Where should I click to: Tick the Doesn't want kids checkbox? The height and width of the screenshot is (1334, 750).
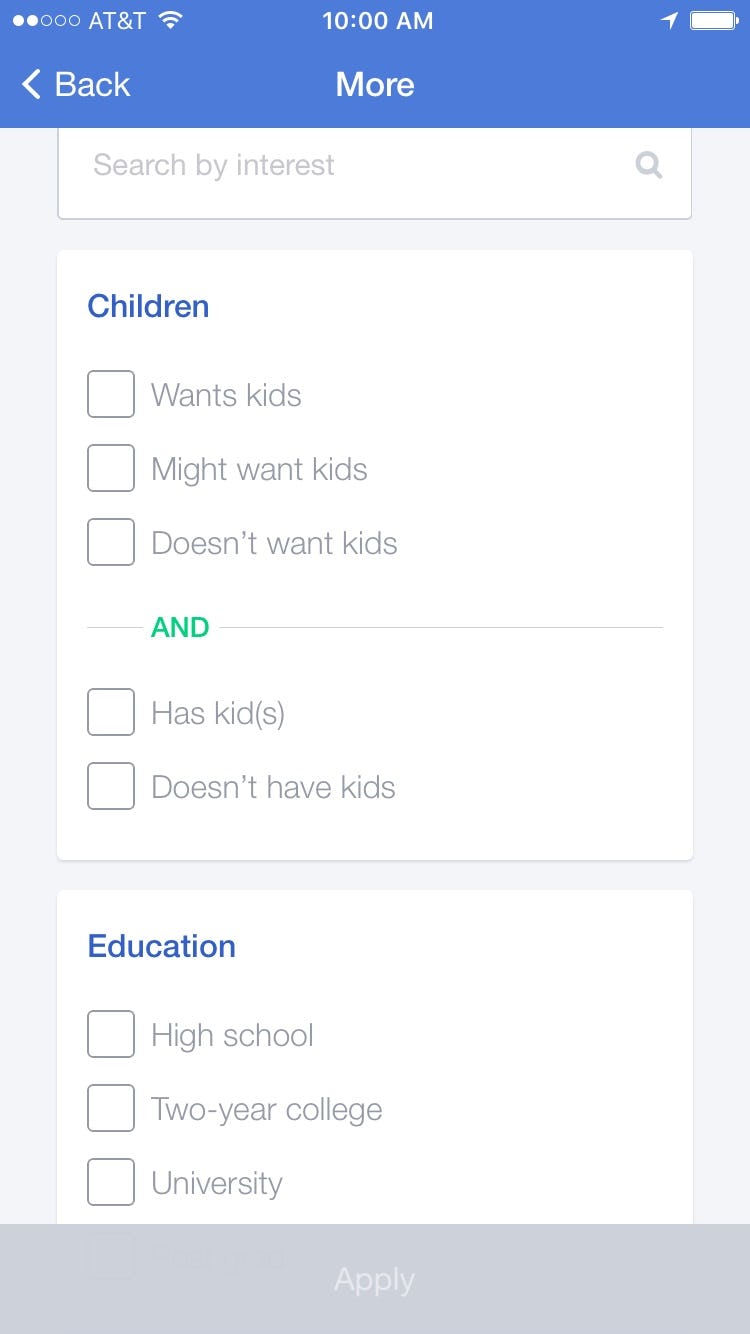[x=111, y=542]
